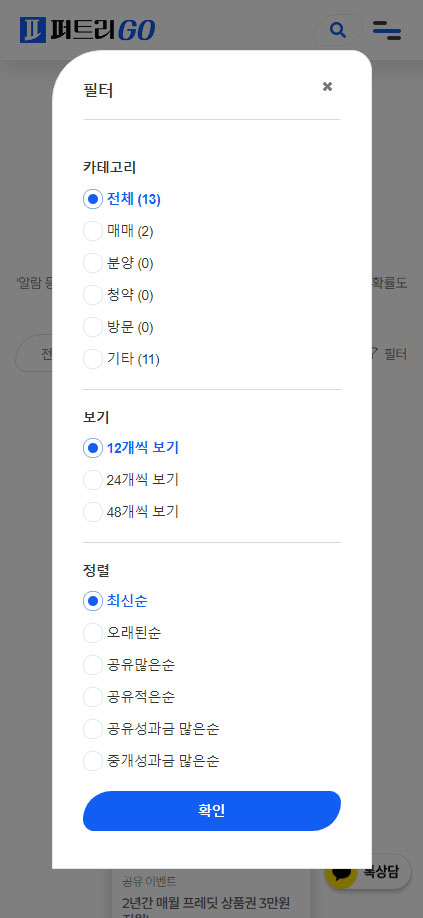Click the 필터 button behind dialog
This screenshot has height=918, width=423.
point(391,354)
